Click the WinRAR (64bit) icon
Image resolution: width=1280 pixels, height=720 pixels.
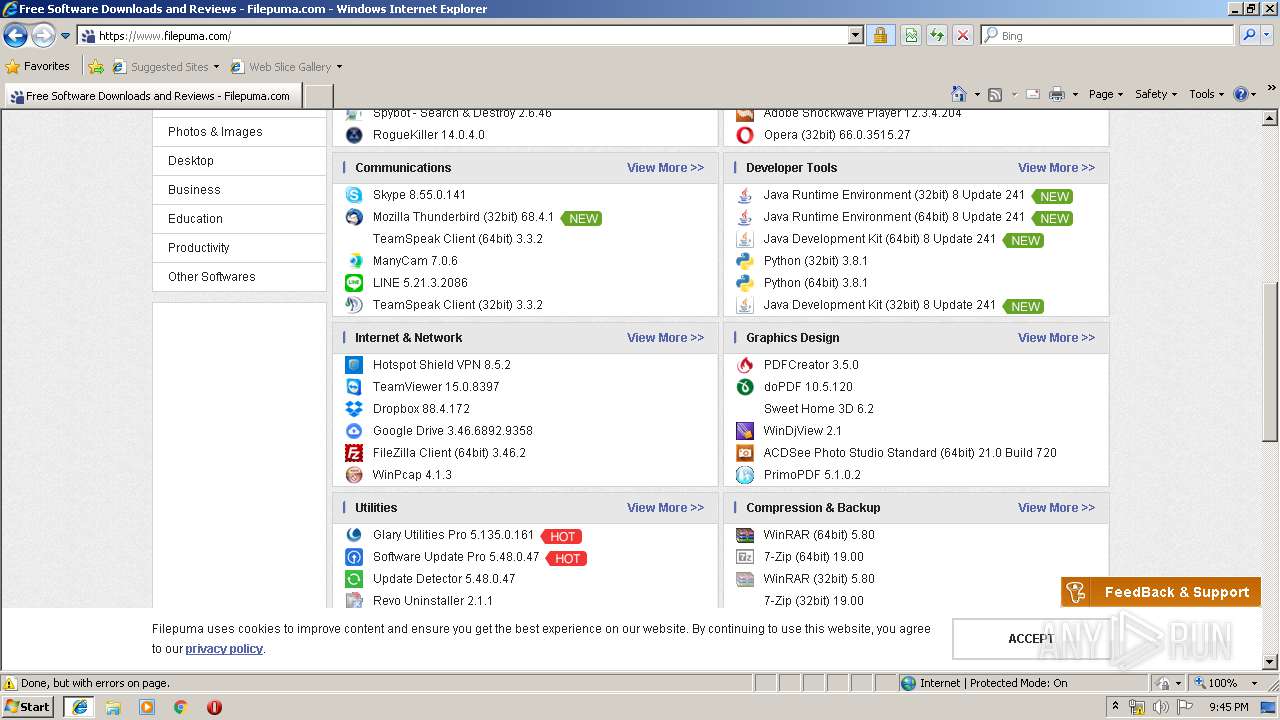pos(745,535)
